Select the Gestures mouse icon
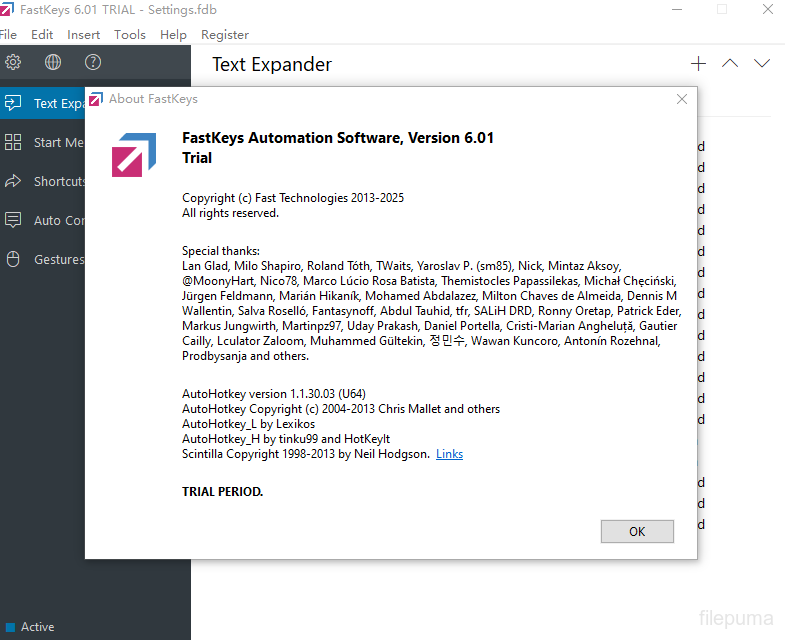 tap(14, 259)
